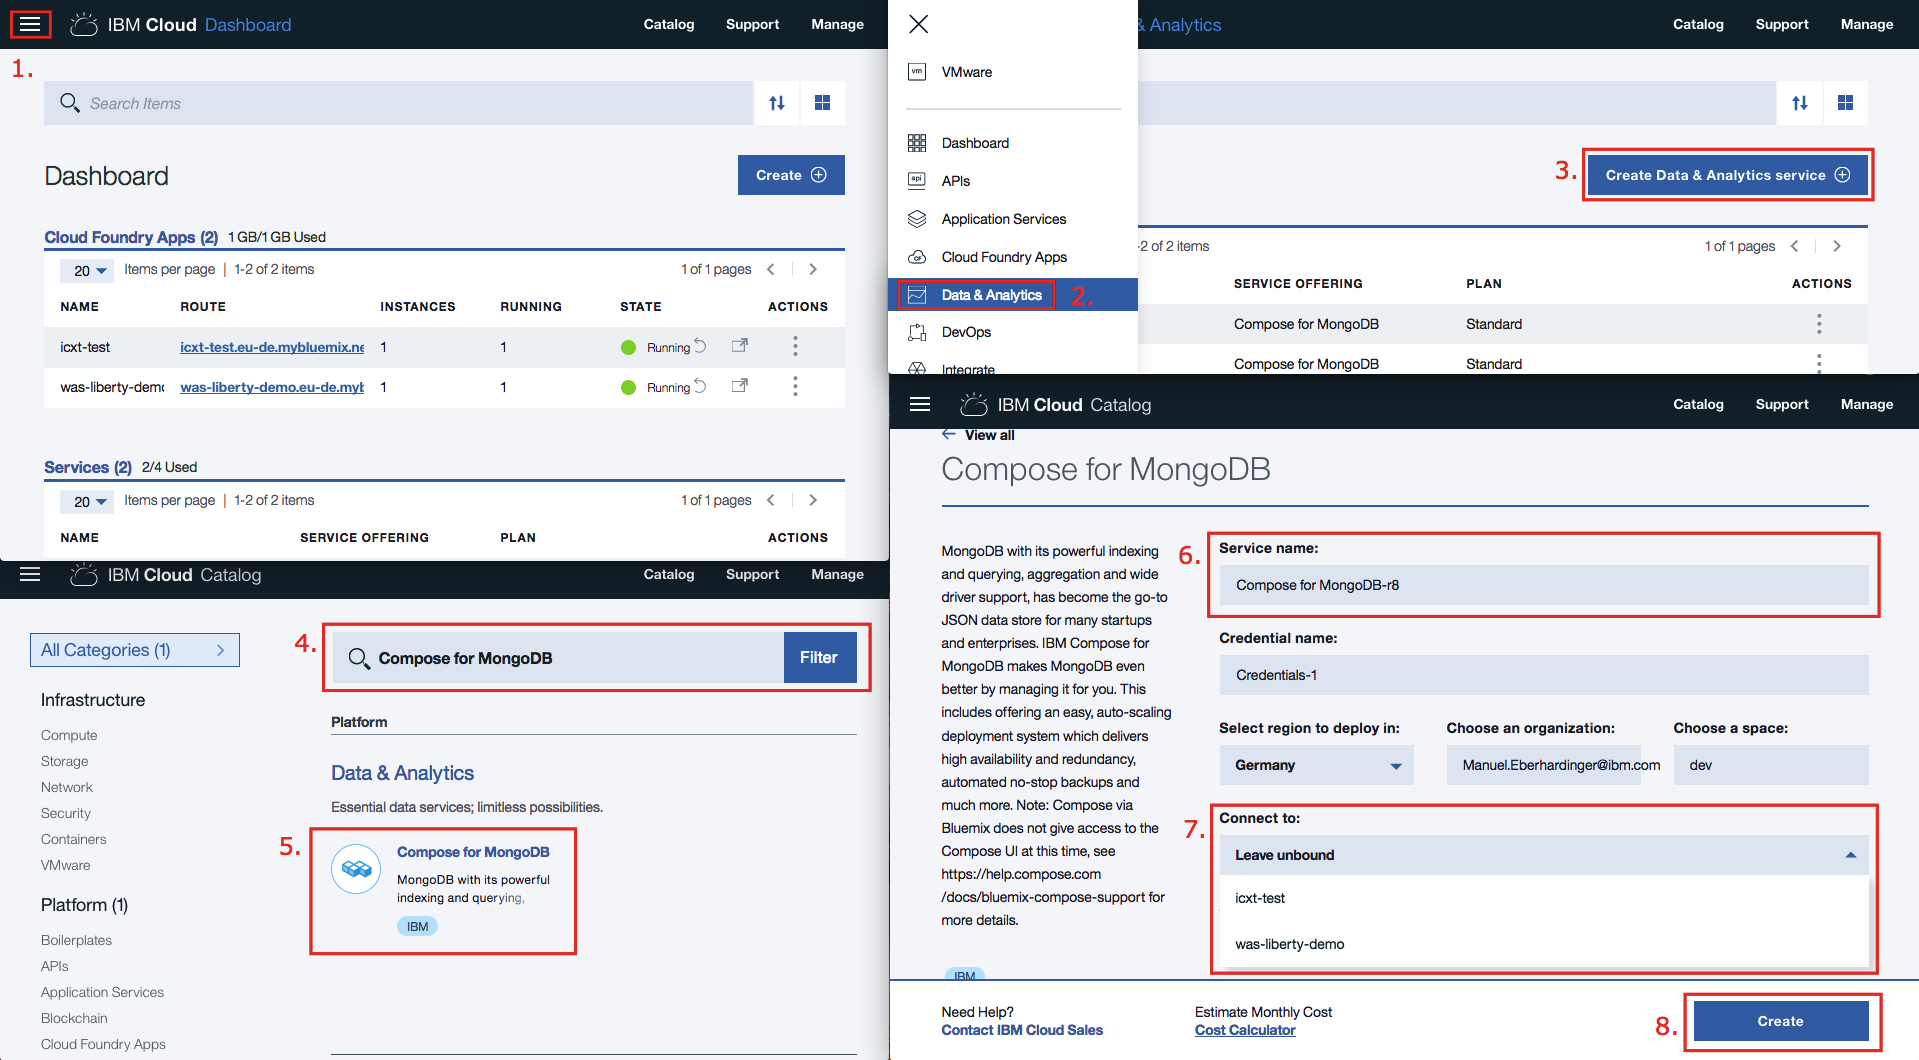Open hamburger menu in Dashboard window
Viewport: 1919px width, 1060px height.
[x=30, y=24]
